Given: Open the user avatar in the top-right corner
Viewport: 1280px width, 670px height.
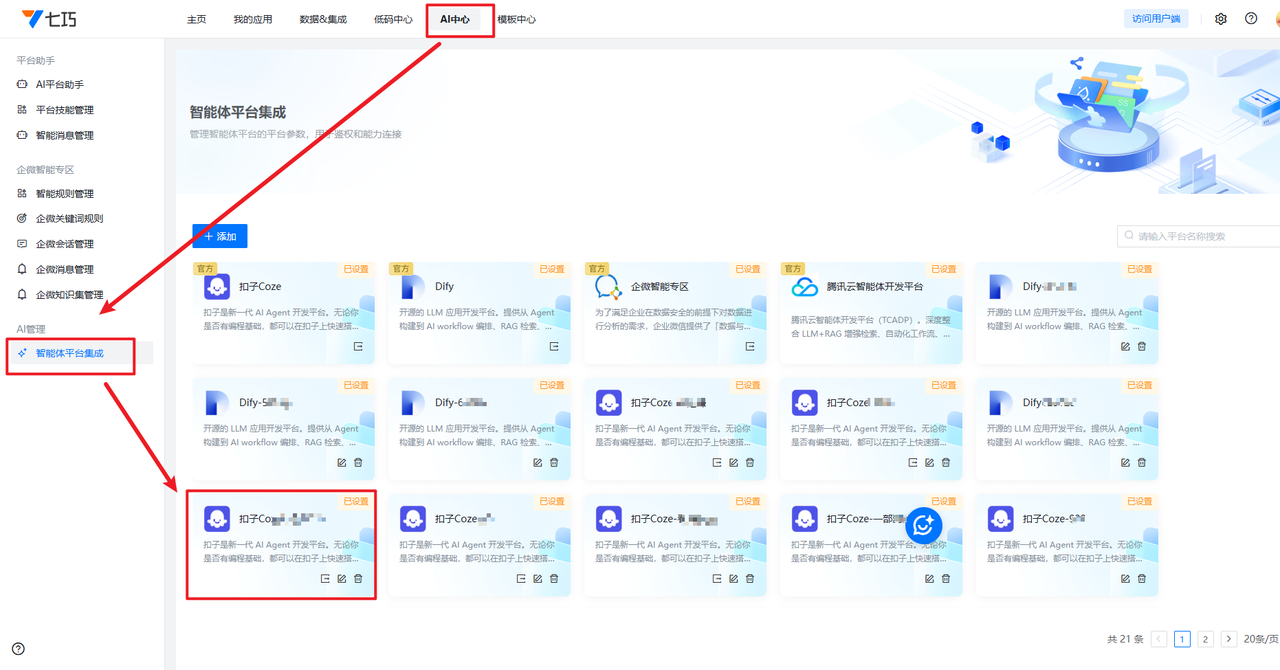Looking at the screenshot, I should [x=1275, y=19].
